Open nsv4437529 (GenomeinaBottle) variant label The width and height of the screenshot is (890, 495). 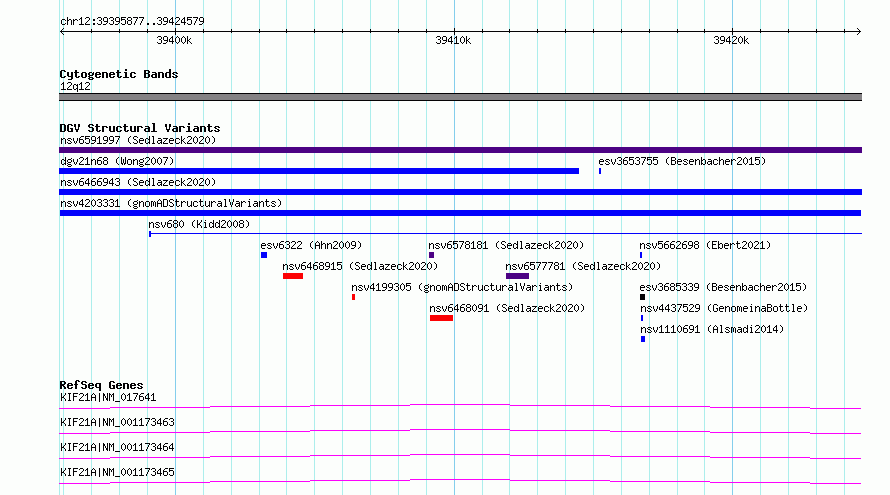724,308
